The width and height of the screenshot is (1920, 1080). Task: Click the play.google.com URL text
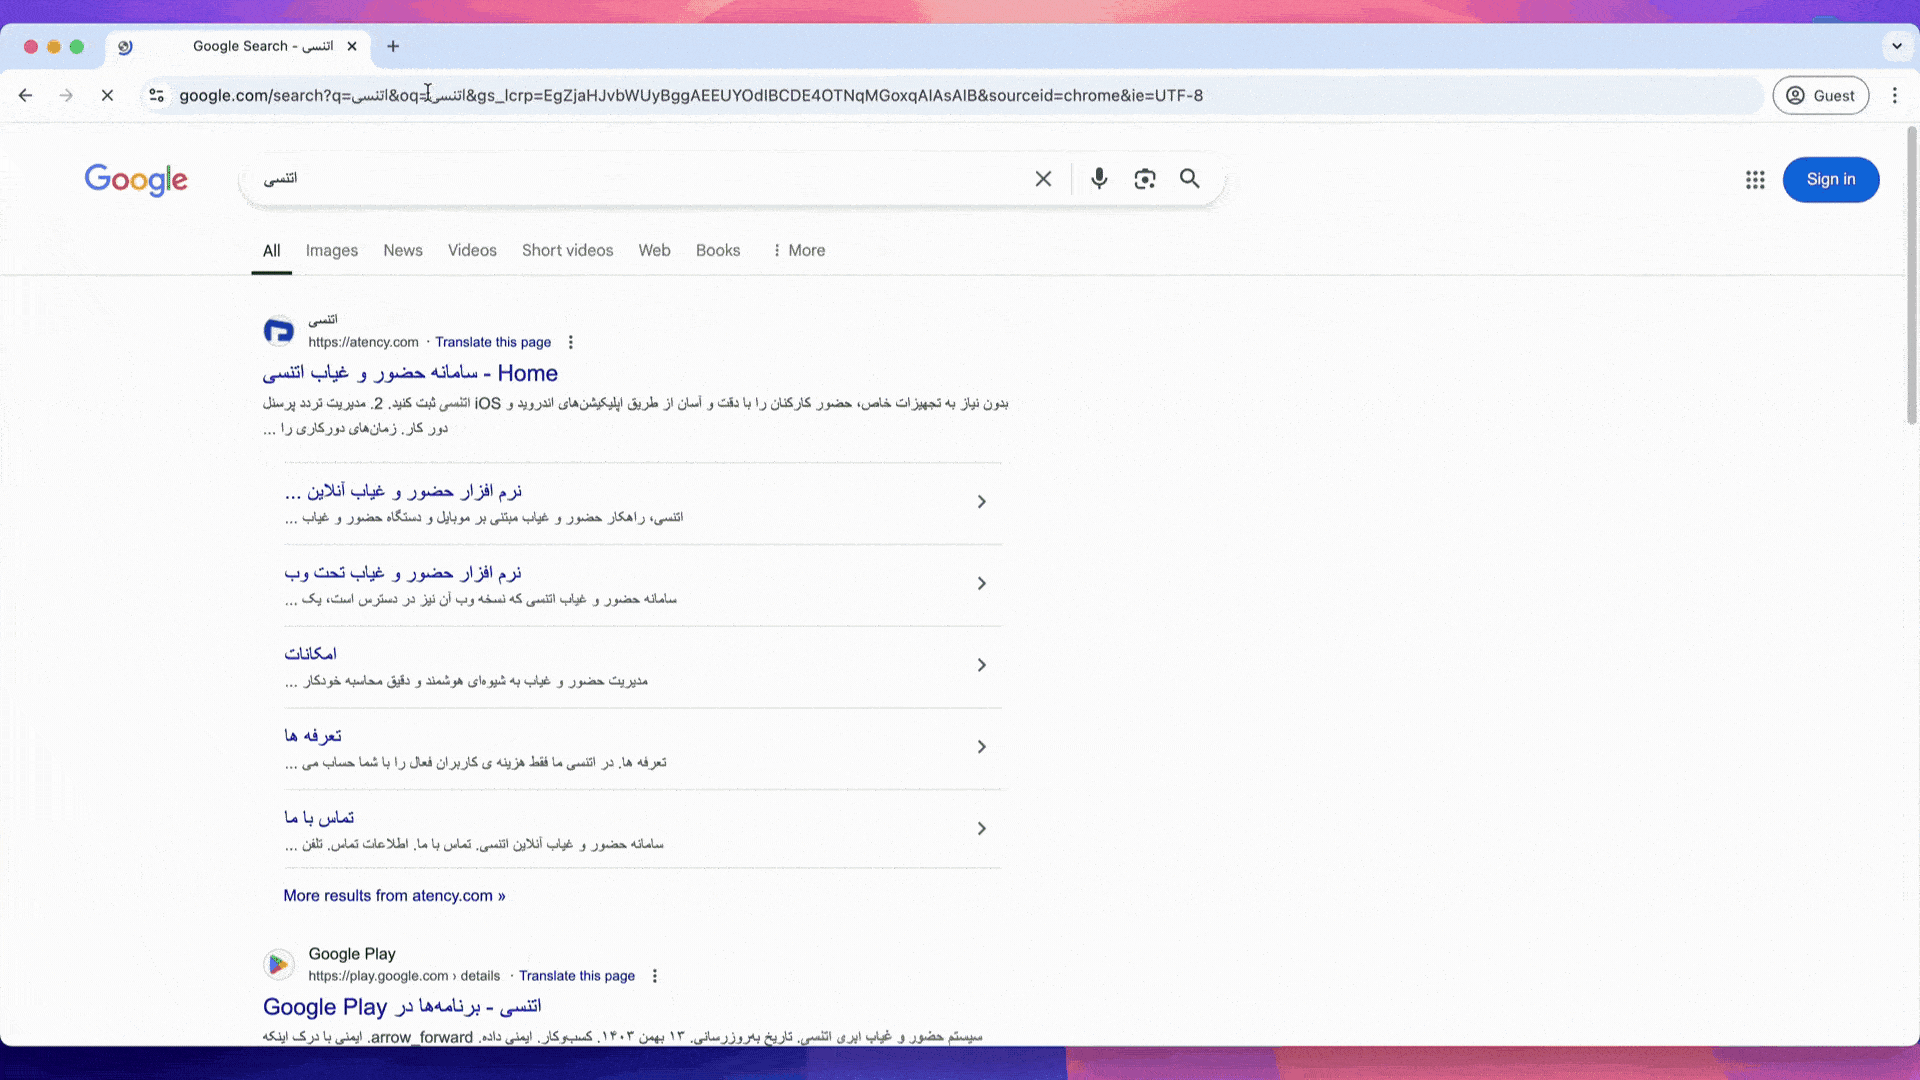[x=404, y=976]
